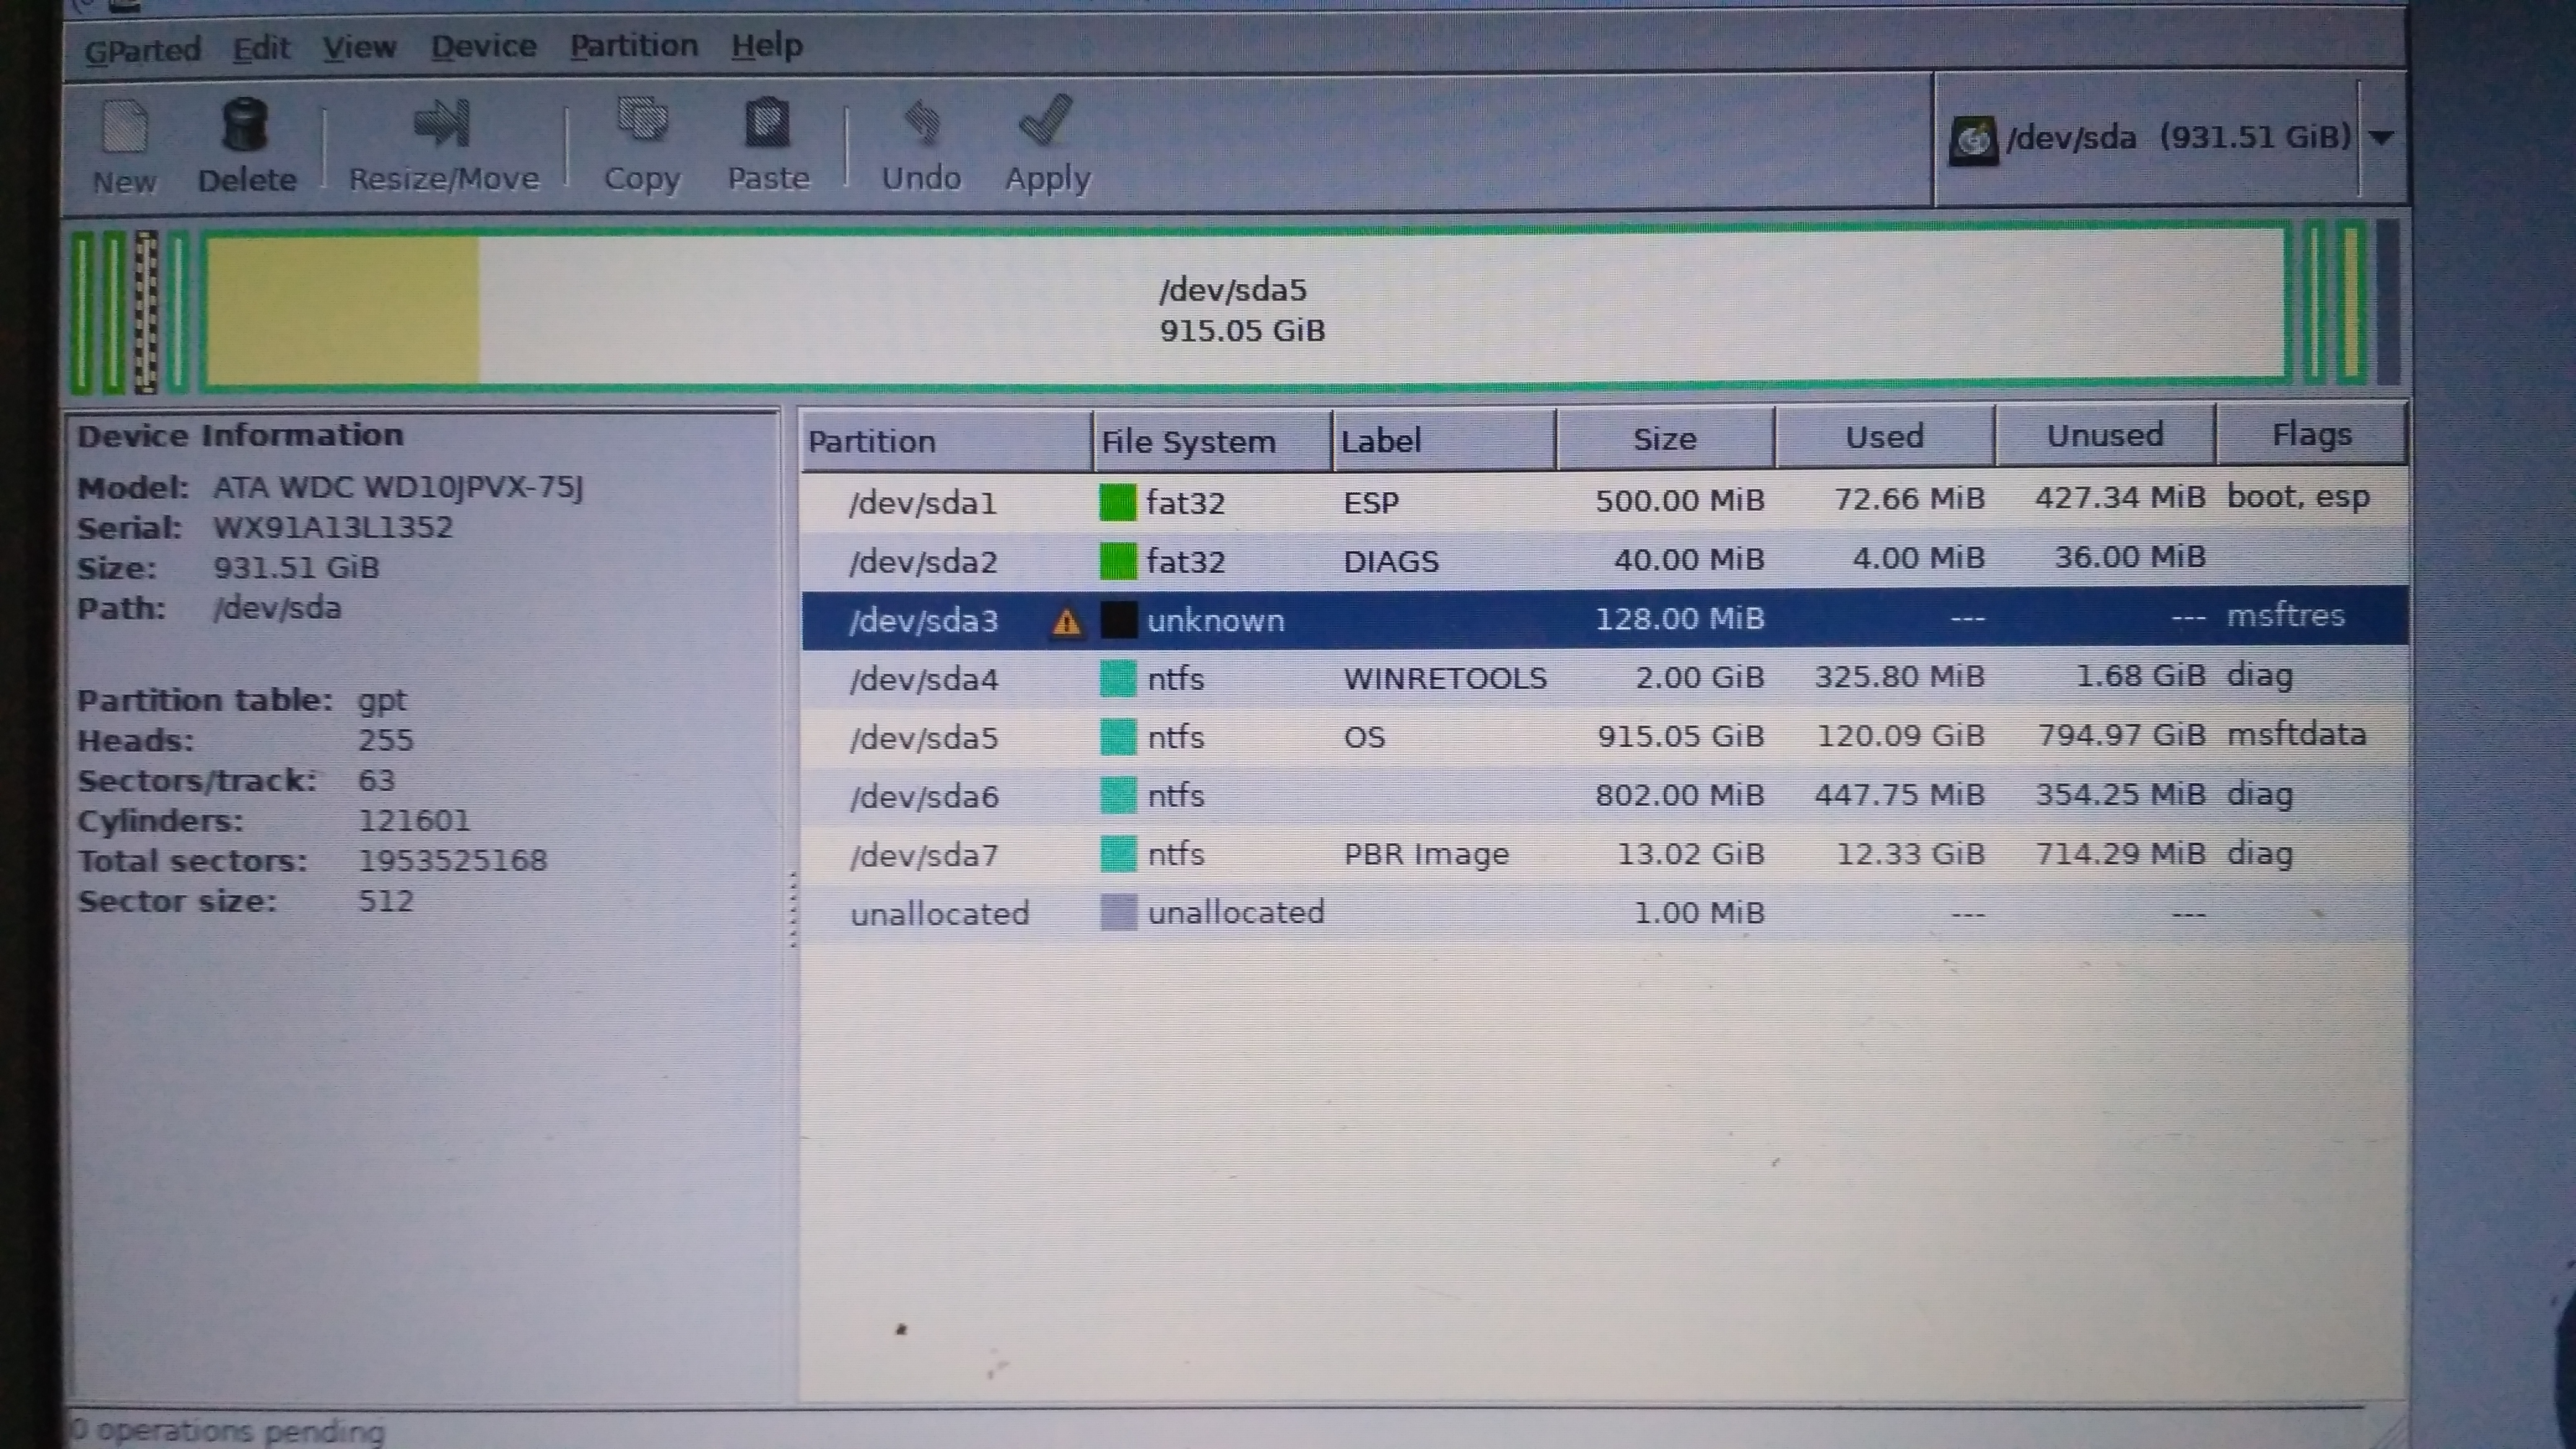Open the Edit menu
The width and height of the screenshot is (2576, 1449).
coord(261,47)
